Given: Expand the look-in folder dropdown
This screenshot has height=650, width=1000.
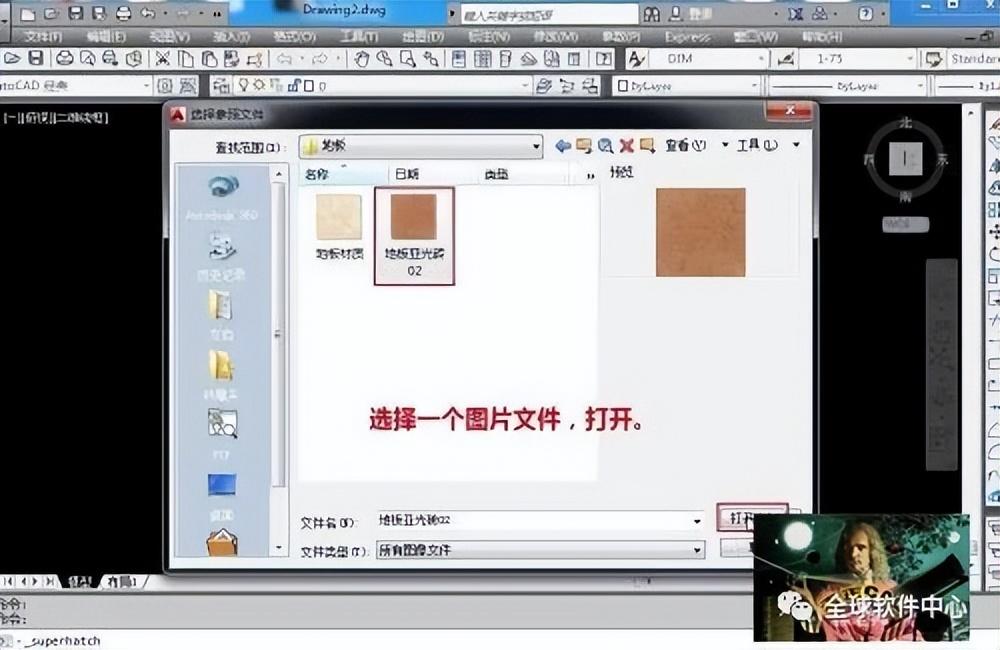Looking at the screenshot, I should [x=536, y=146].
